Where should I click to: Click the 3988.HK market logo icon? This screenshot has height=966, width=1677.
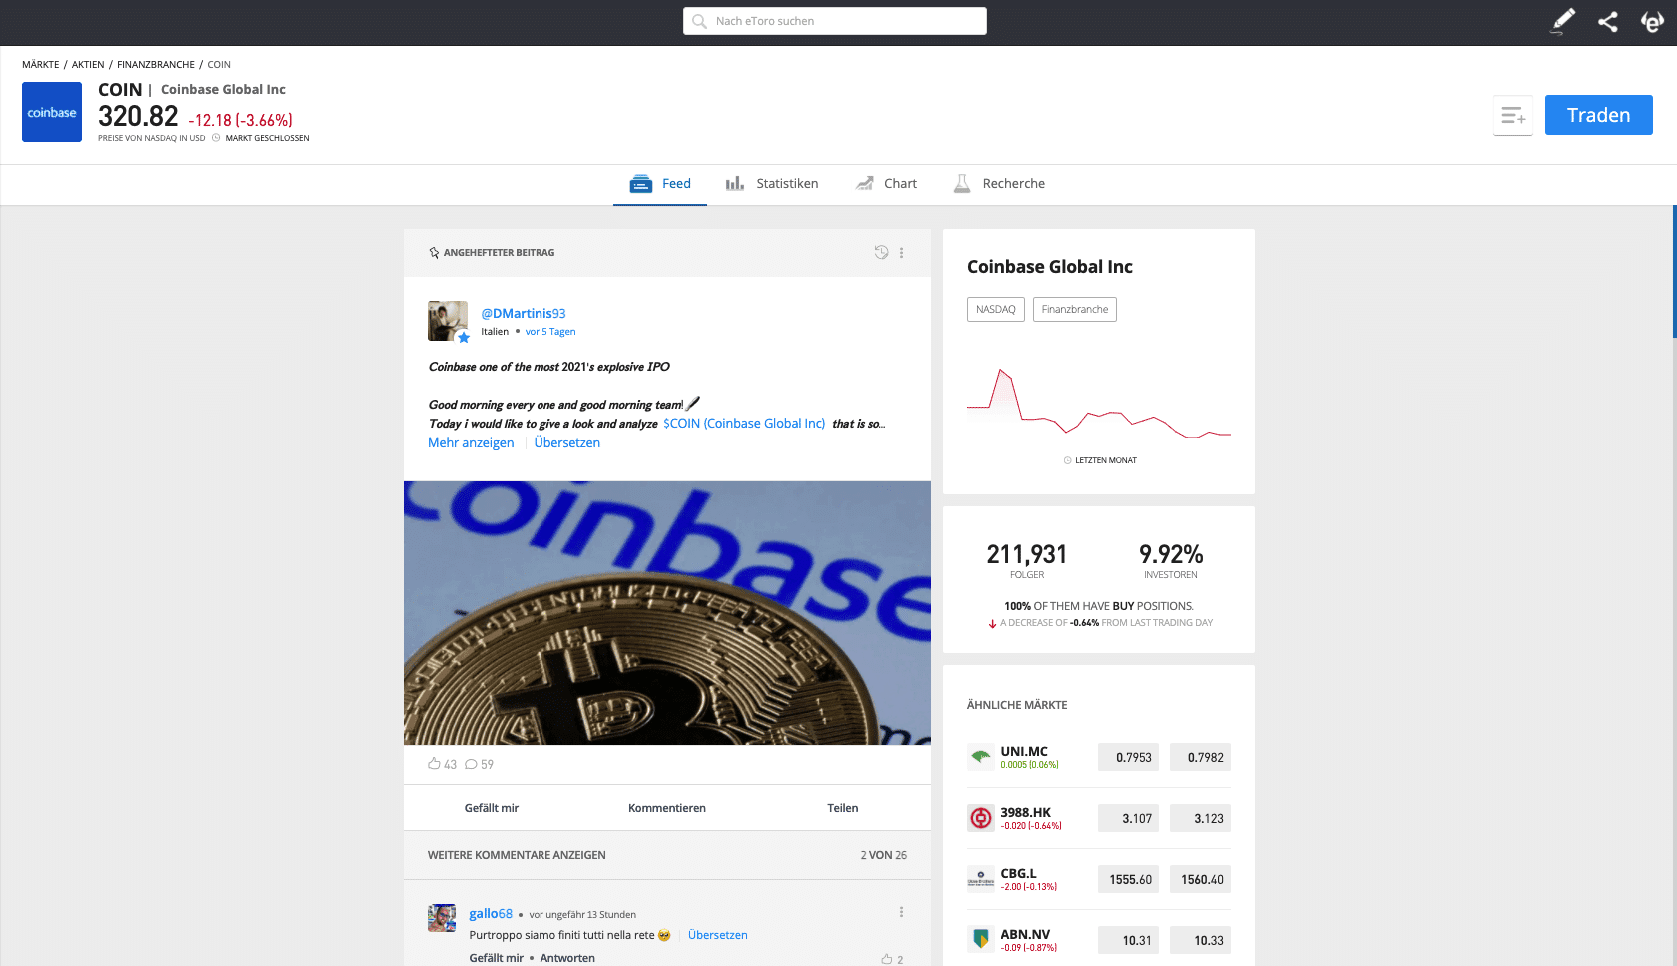(981, 818)
